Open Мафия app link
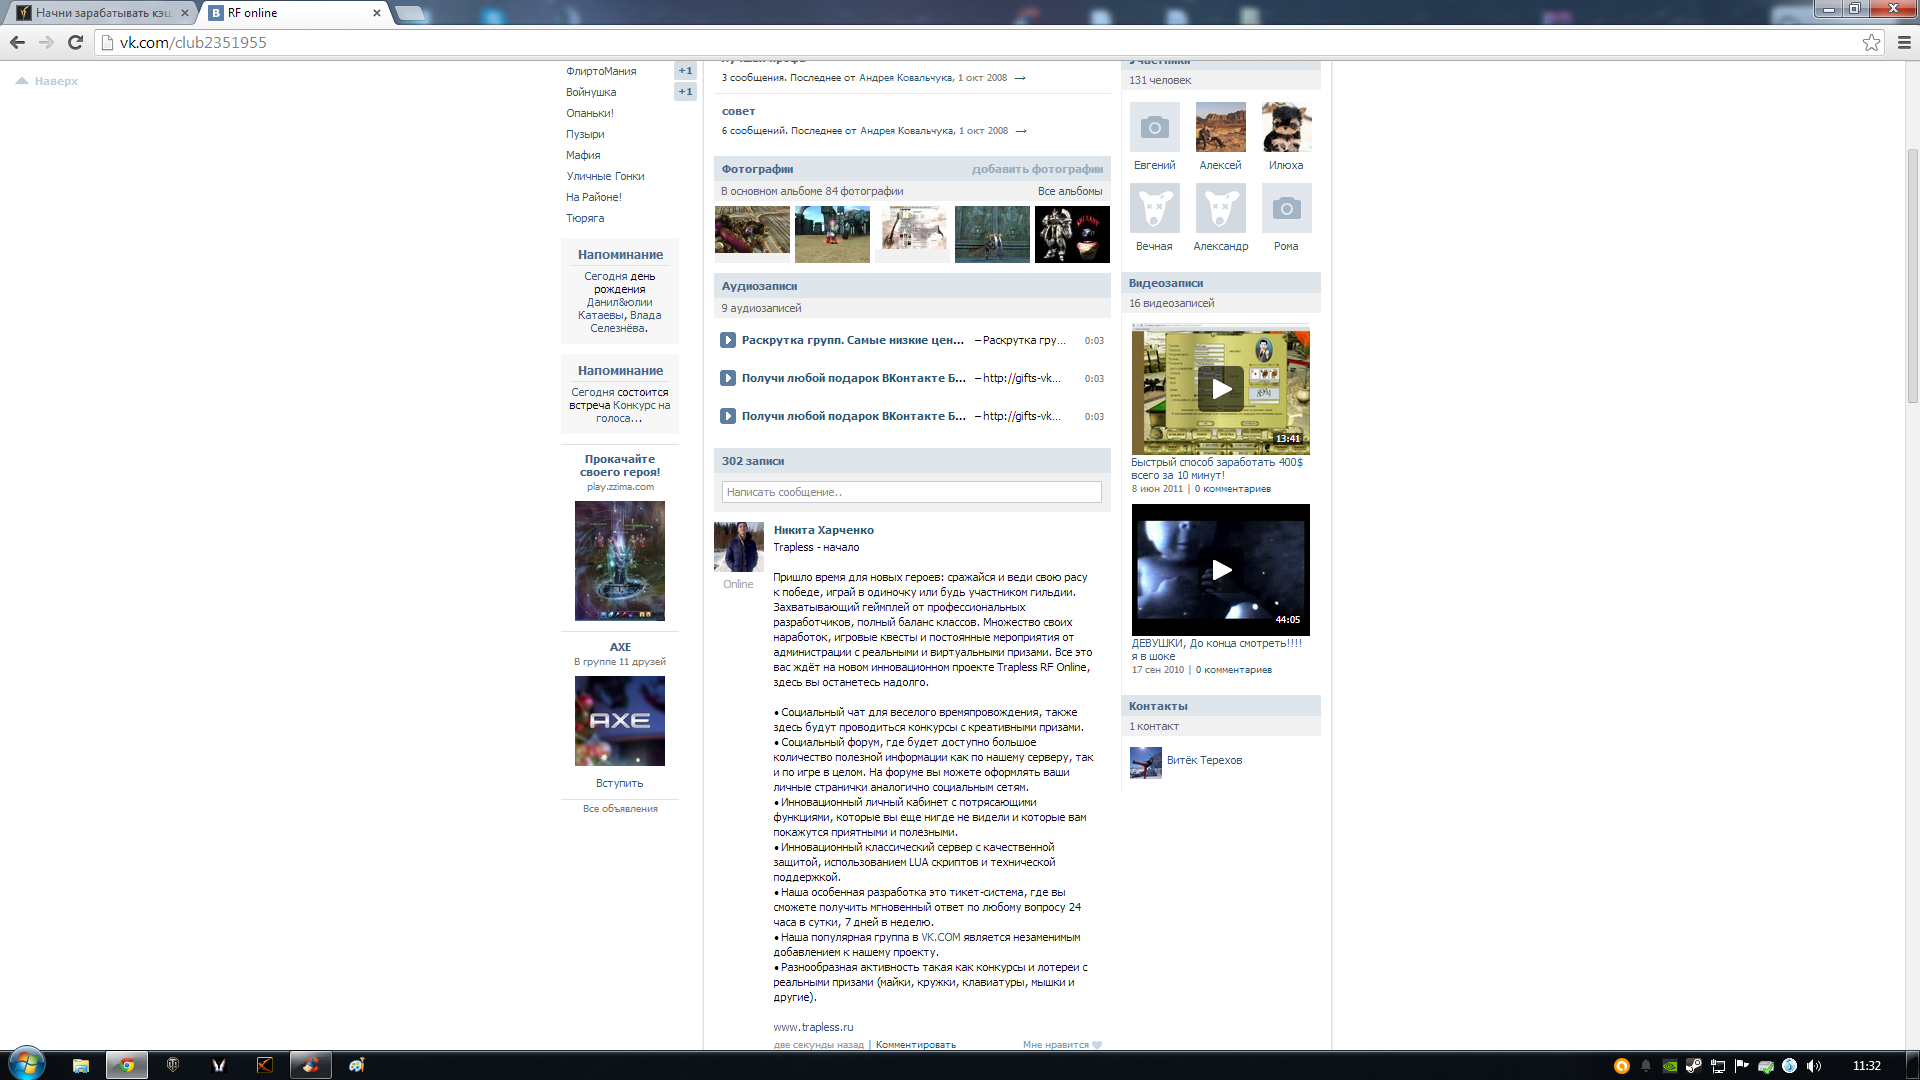This screenshot has width=1920, height=1080. click(x=583, y=155)
